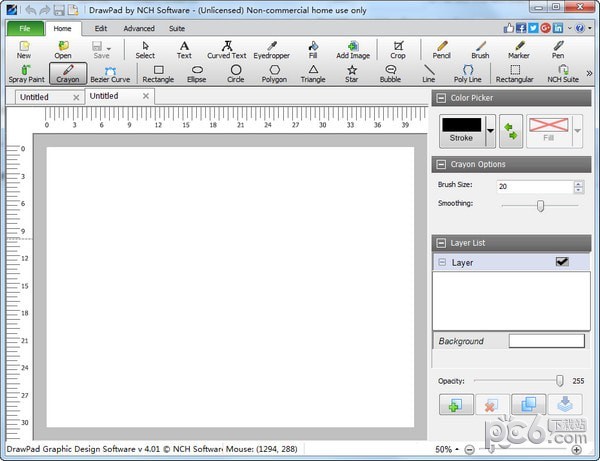Collapse the Layer List panel
The height and width of the screenshot is (461, 600).
(x=441, y=242)
